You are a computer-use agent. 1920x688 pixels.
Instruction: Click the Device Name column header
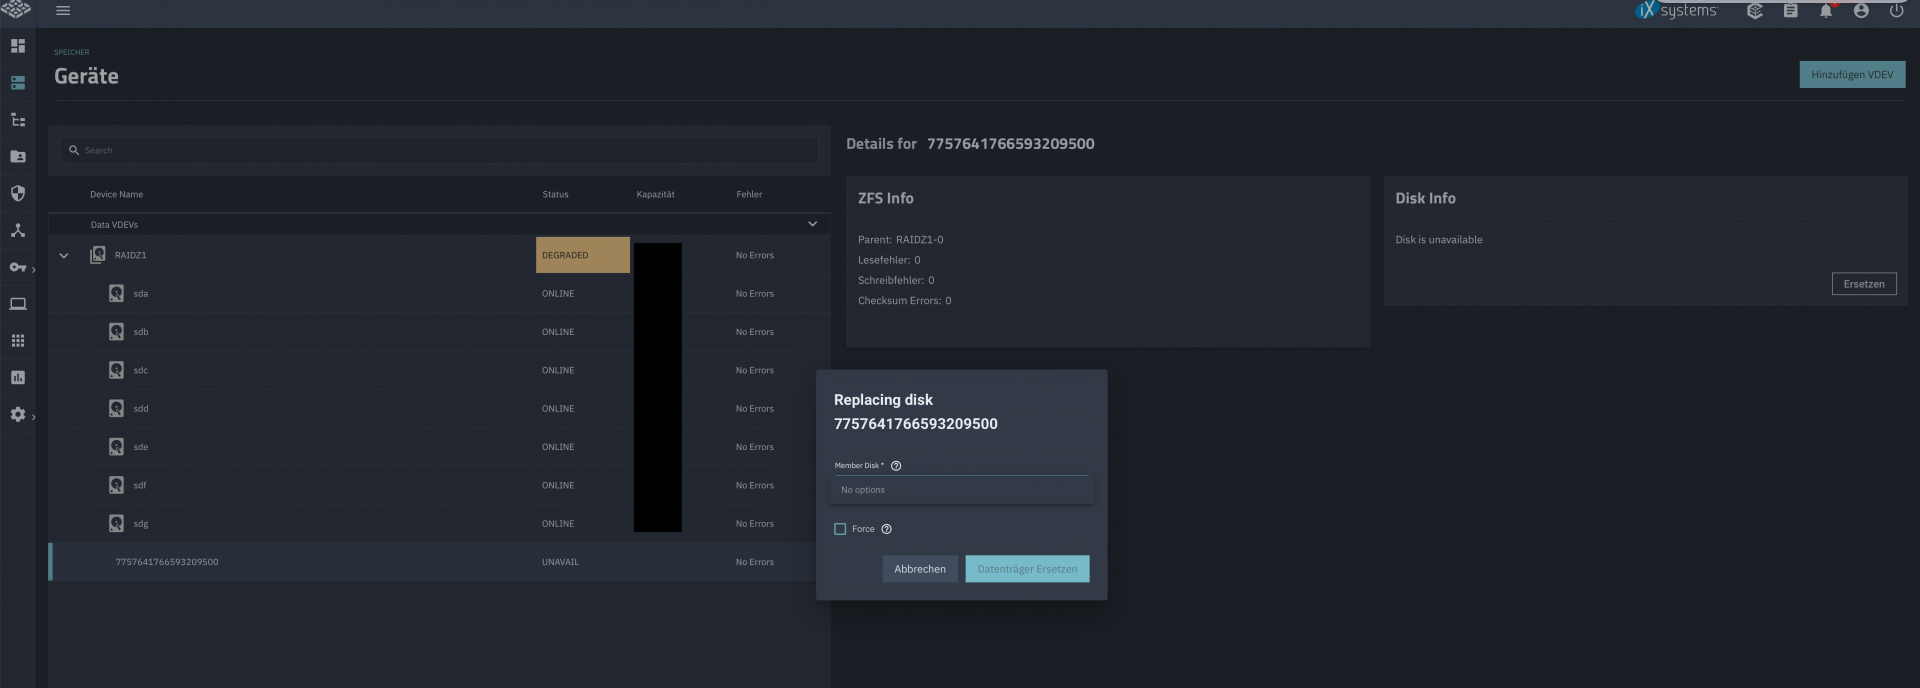pyautogui.click(x=116, y=194)
